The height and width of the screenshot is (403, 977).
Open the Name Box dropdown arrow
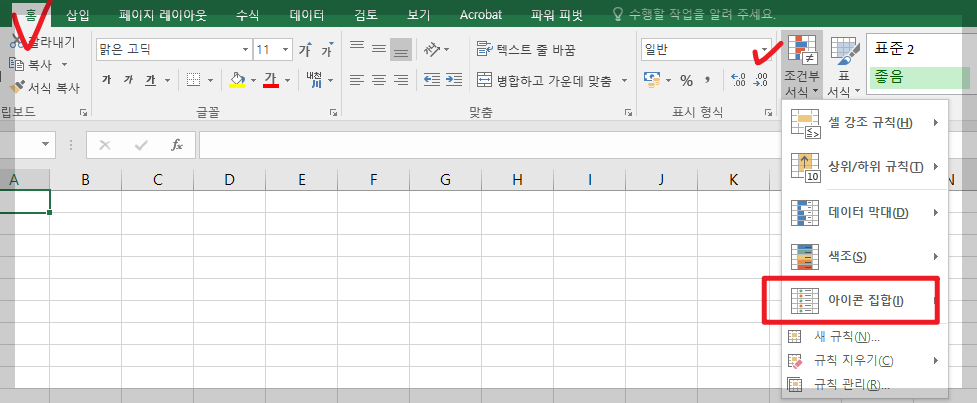[45, 145]
